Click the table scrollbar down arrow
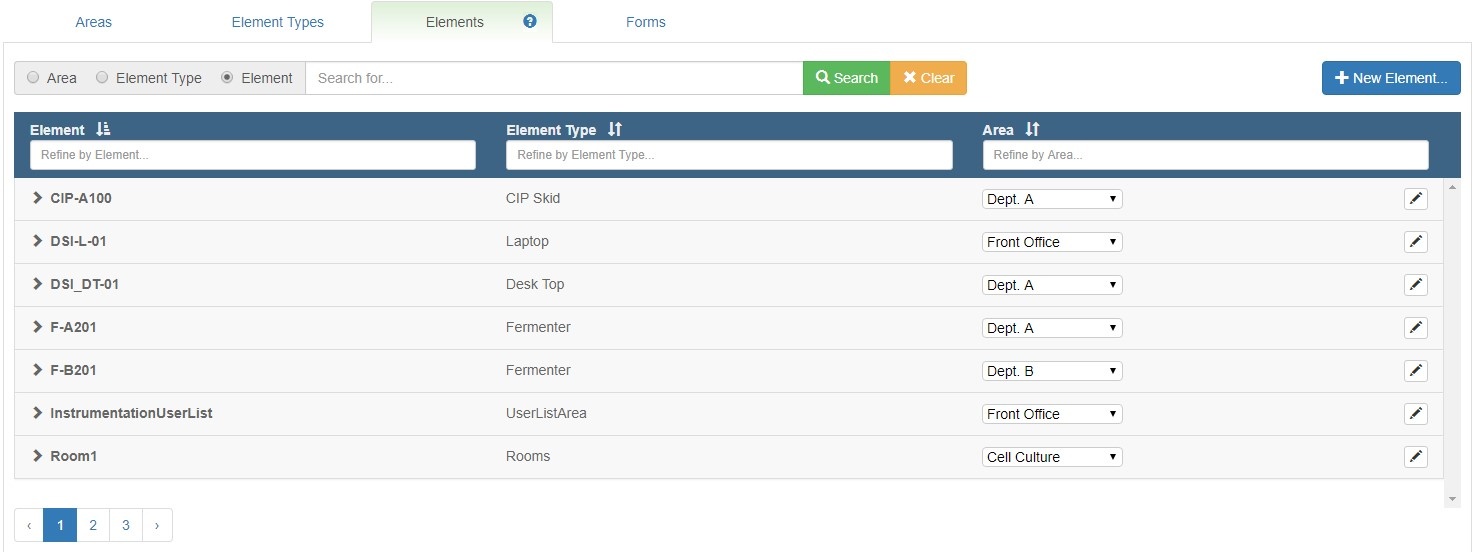Screen dimensions: 1479x552 (x=1453, y=499)
